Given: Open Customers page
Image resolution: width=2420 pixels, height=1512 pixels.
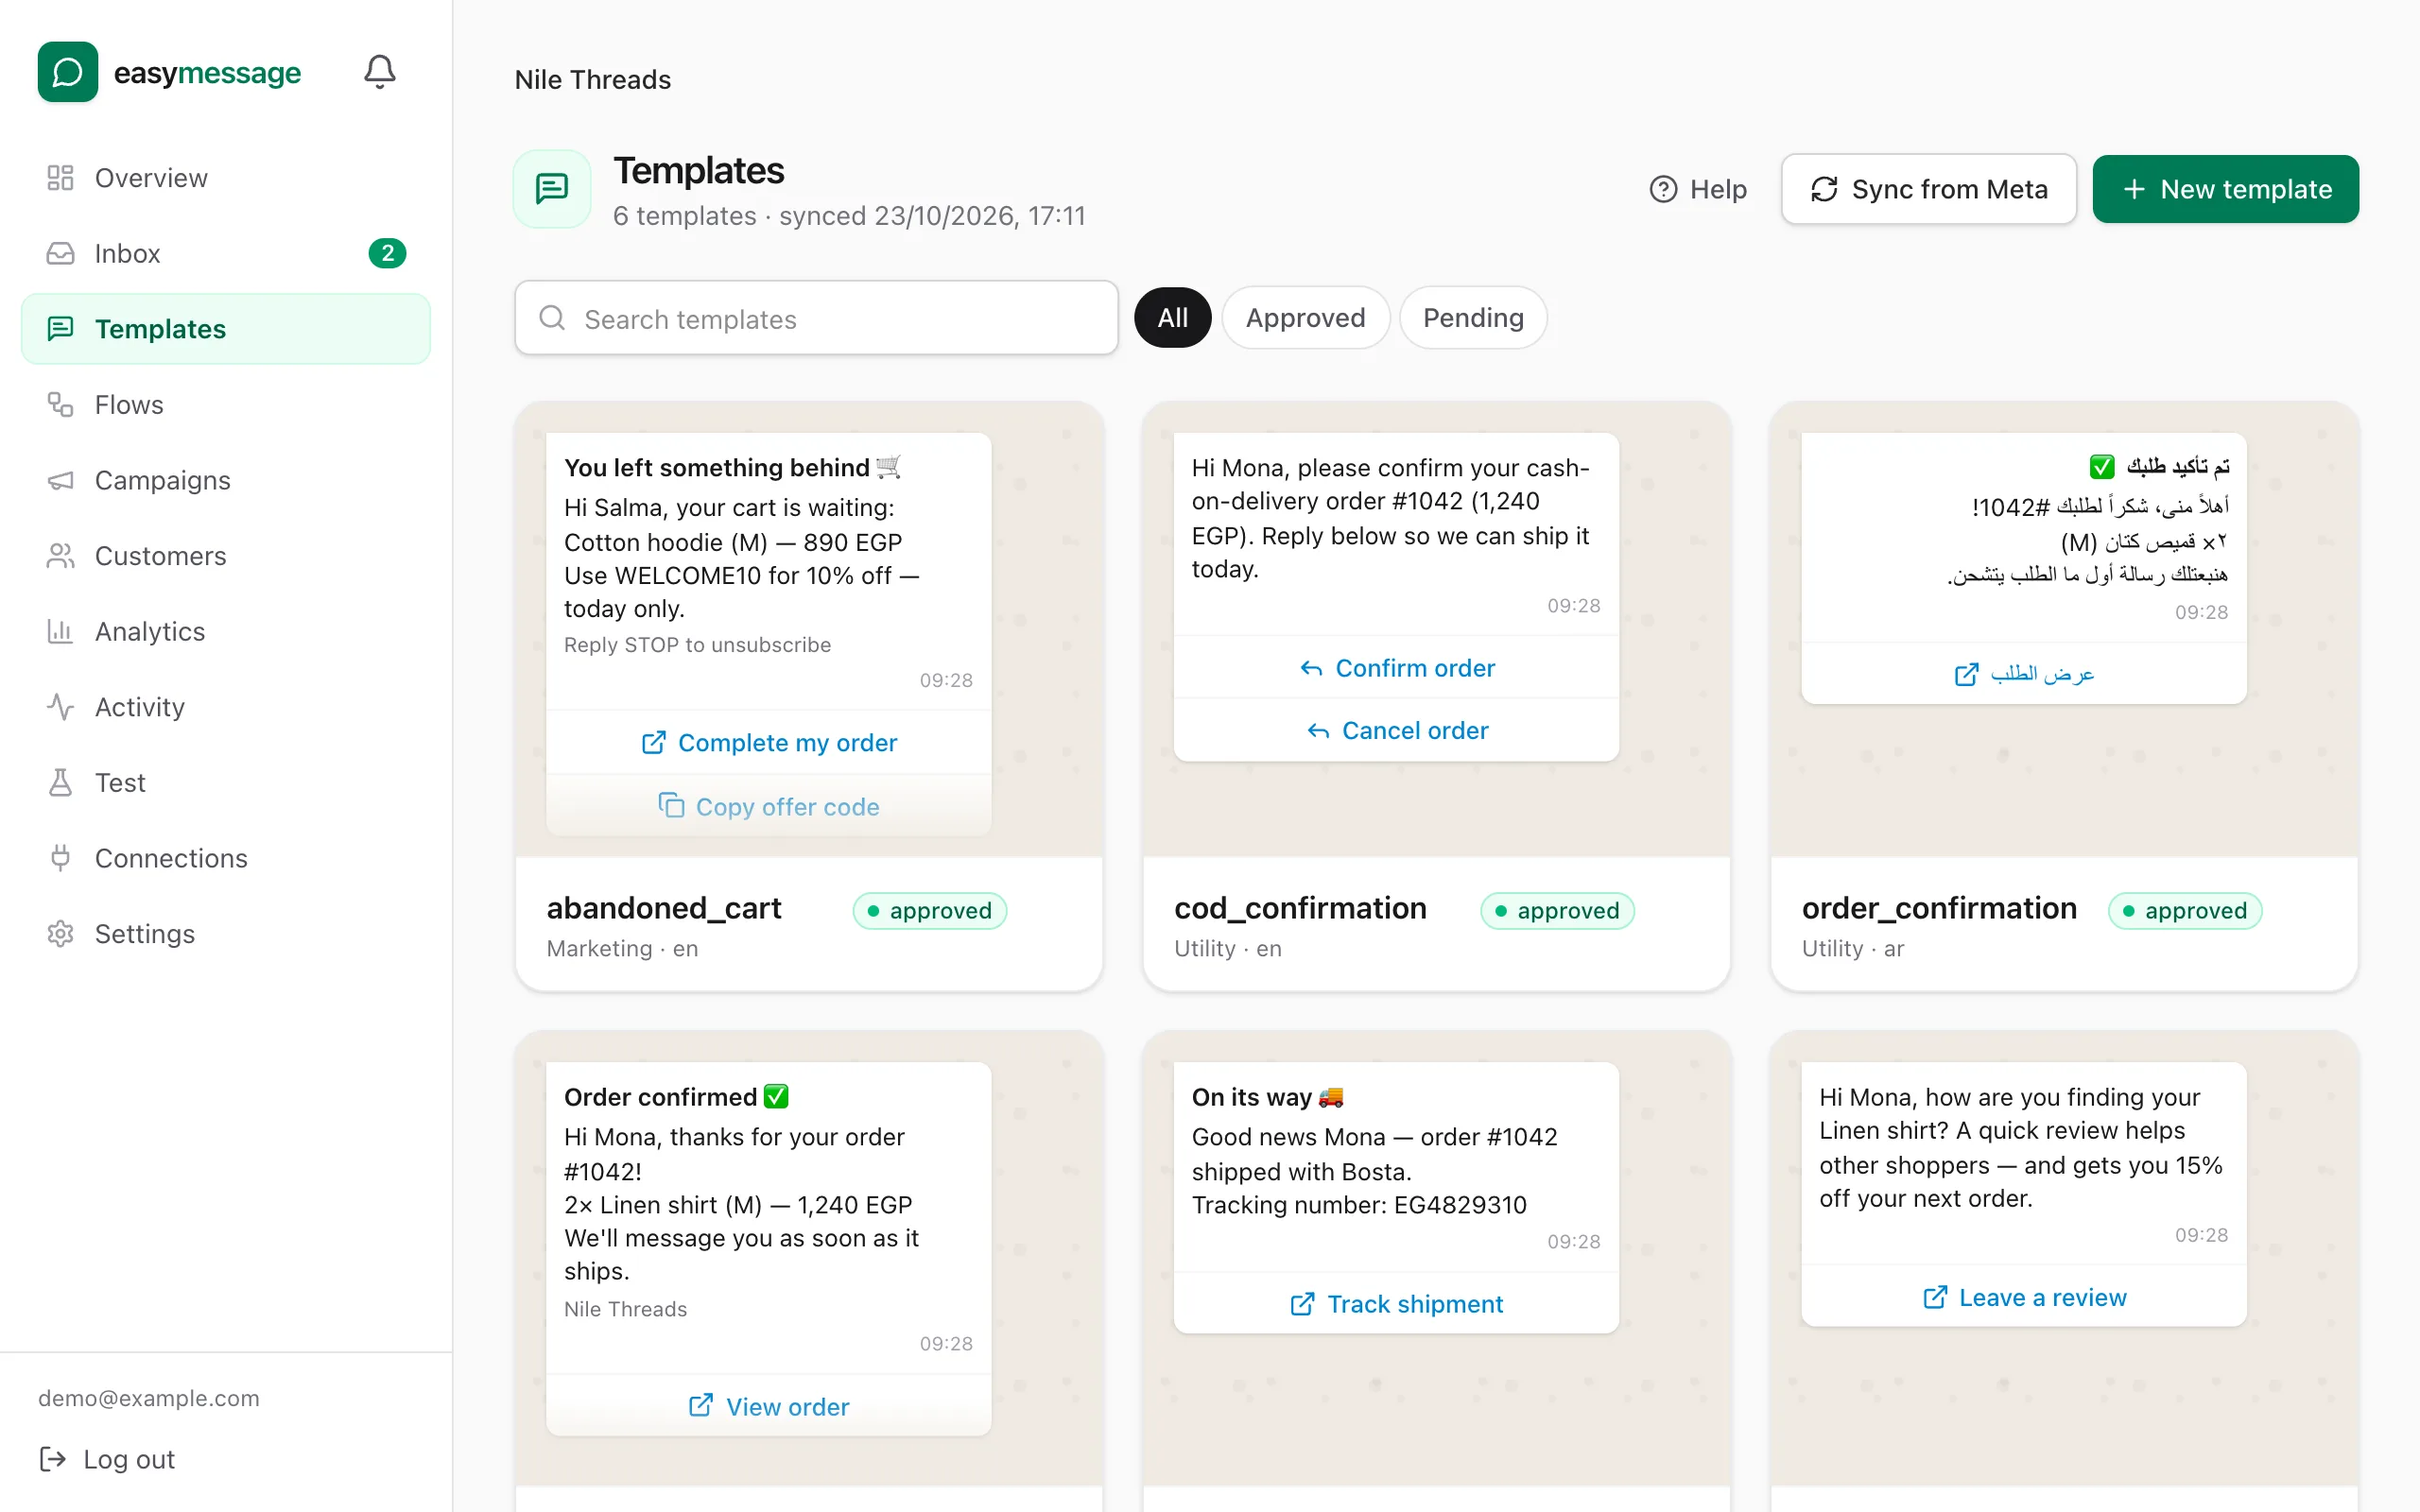Looking at the screenshot, I should coord(226,556).
